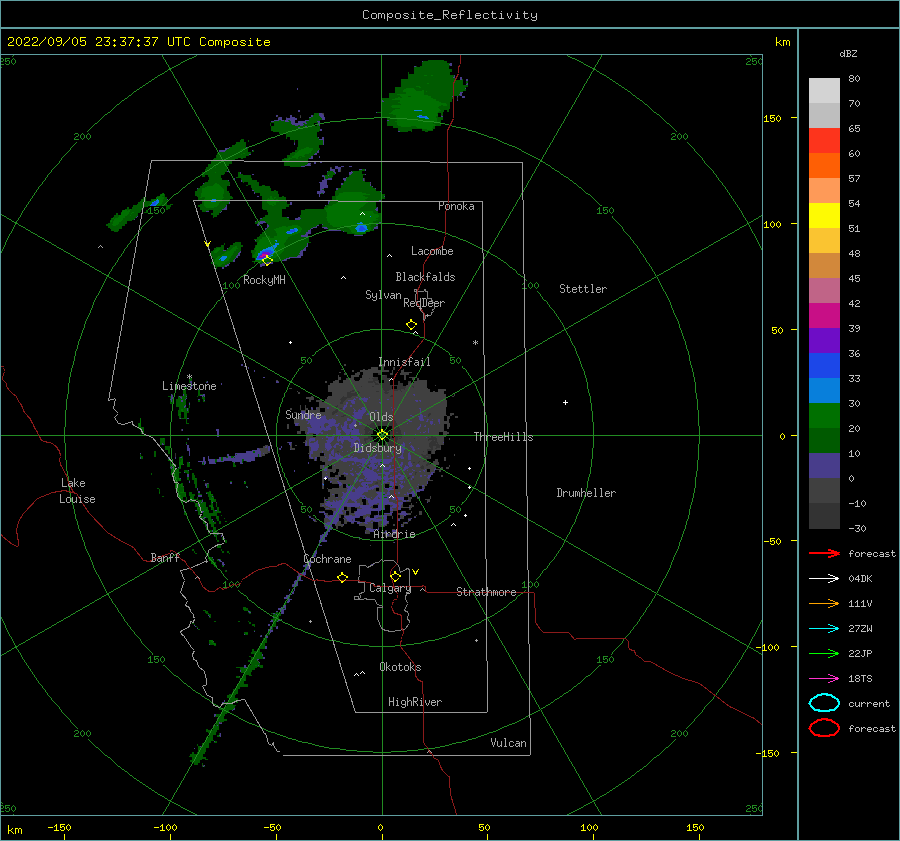Pick the orange 60 dBZ swatch
Image resolution: width=900 pixels, height=841 pixels.
[x=824, y=165]
